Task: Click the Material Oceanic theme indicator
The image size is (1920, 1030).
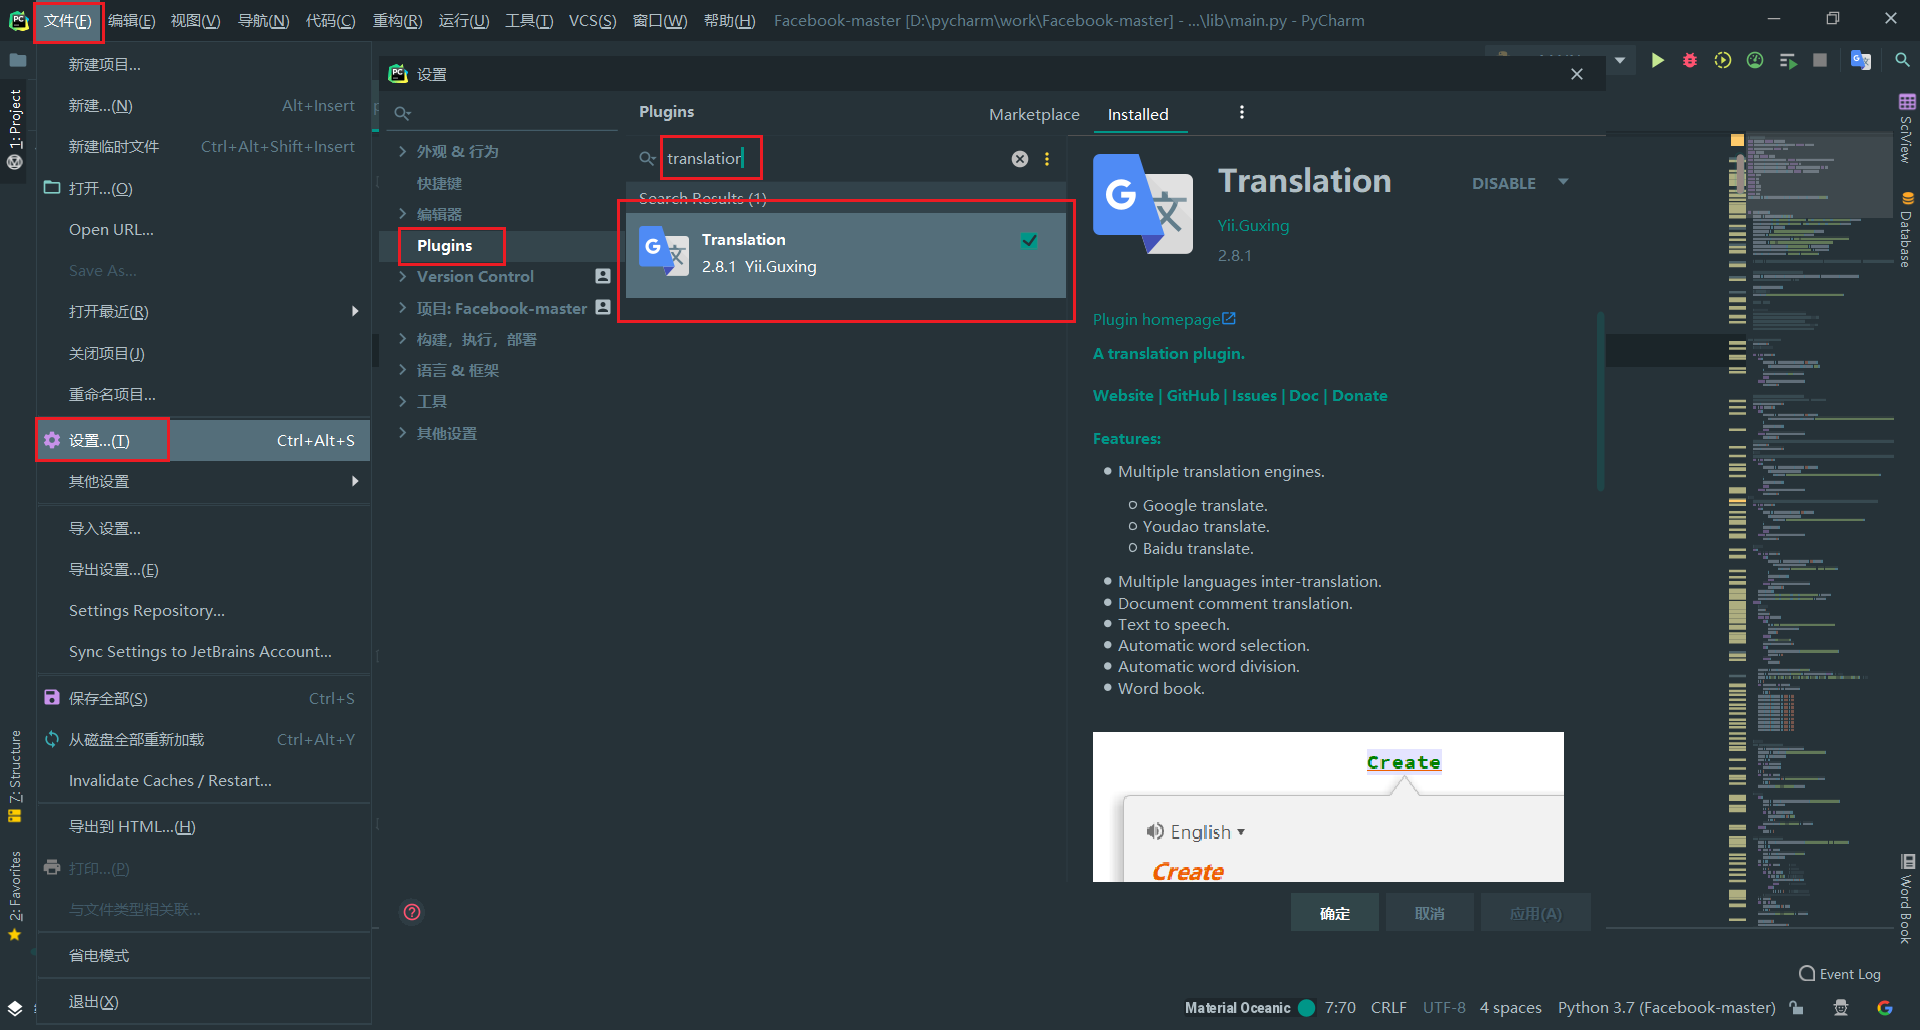Action: pos(1249,1008)
